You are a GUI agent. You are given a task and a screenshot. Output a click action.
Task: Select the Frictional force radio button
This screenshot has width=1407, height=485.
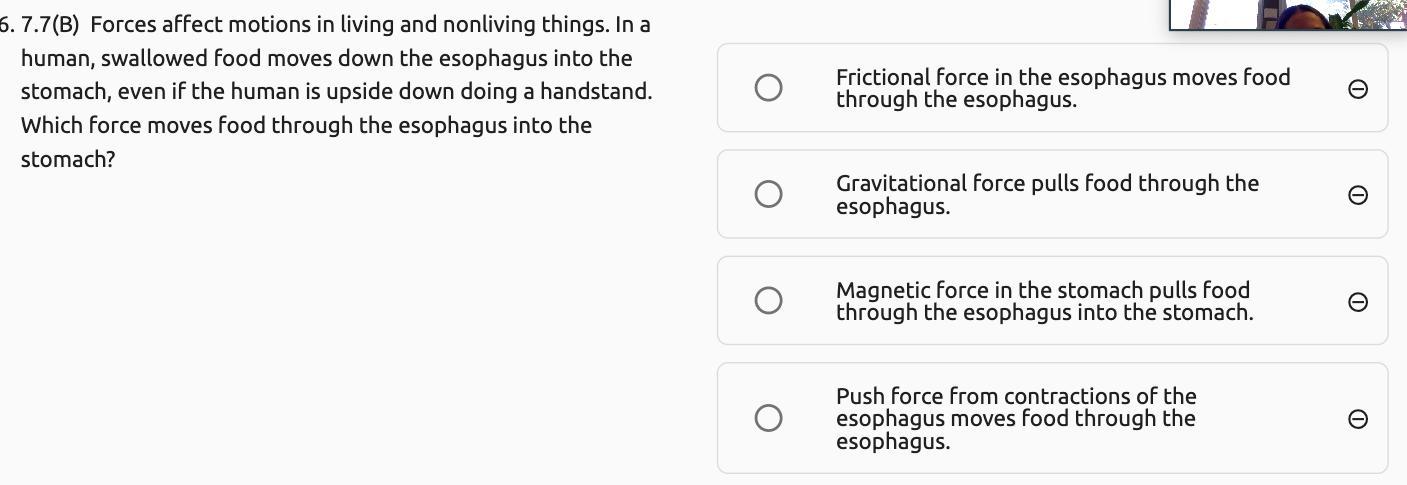click(x=768, y=88)
